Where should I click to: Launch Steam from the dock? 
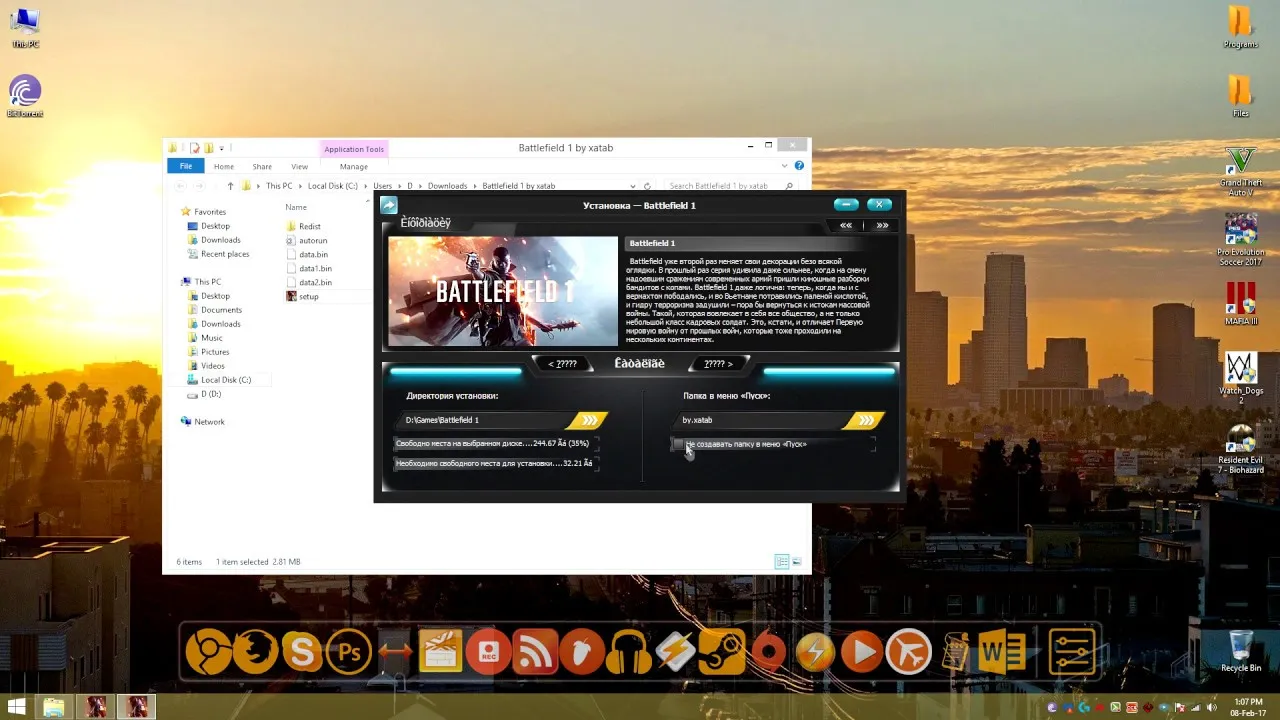(722, 653)
